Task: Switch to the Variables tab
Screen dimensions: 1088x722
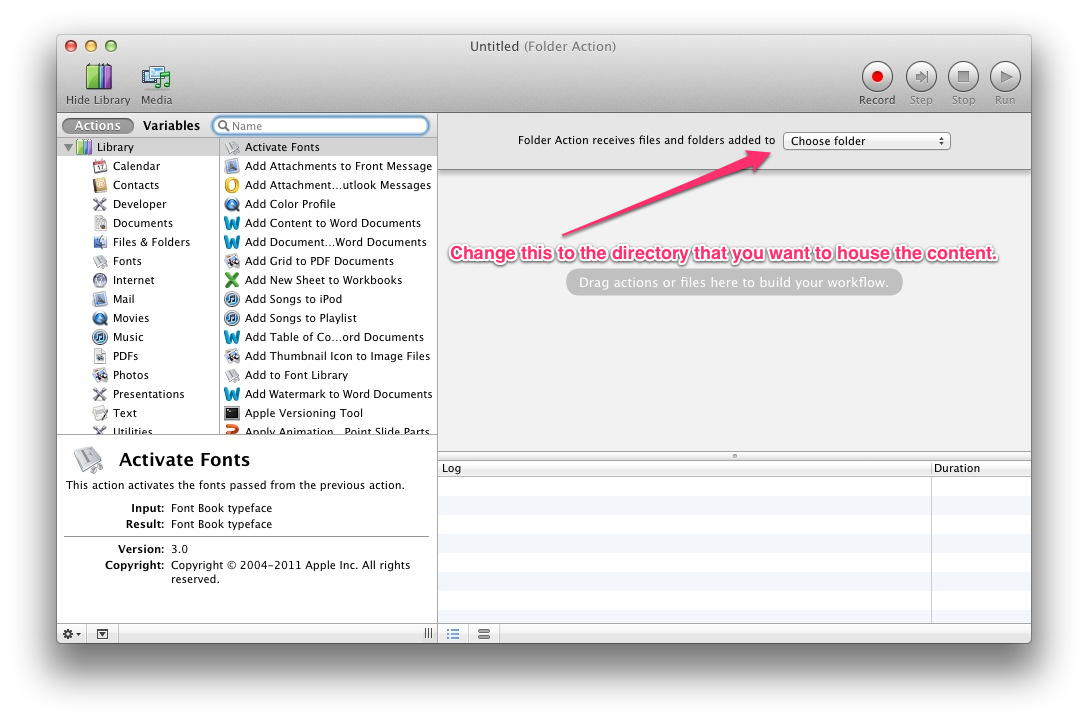Action: click(x=171, y=126)
